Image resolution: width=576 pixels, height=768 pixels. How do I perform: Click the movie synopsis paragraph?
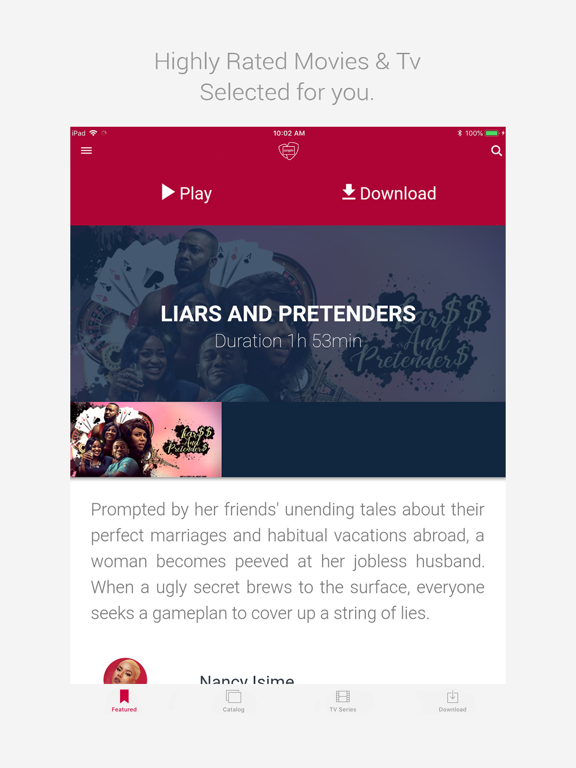[x=288, y=561]
